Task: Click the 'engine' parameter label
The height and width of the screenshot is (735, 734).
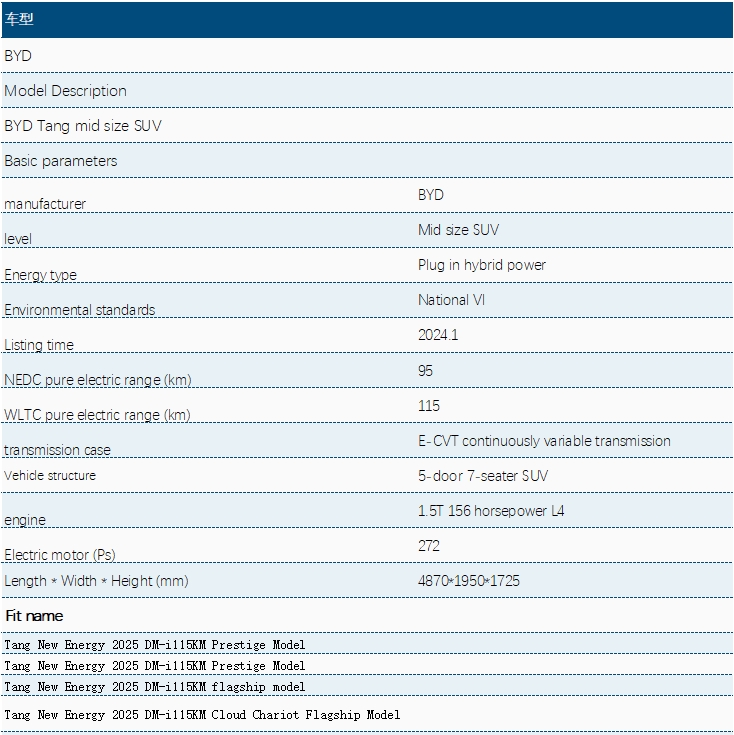Action: (x=25, y=520)
